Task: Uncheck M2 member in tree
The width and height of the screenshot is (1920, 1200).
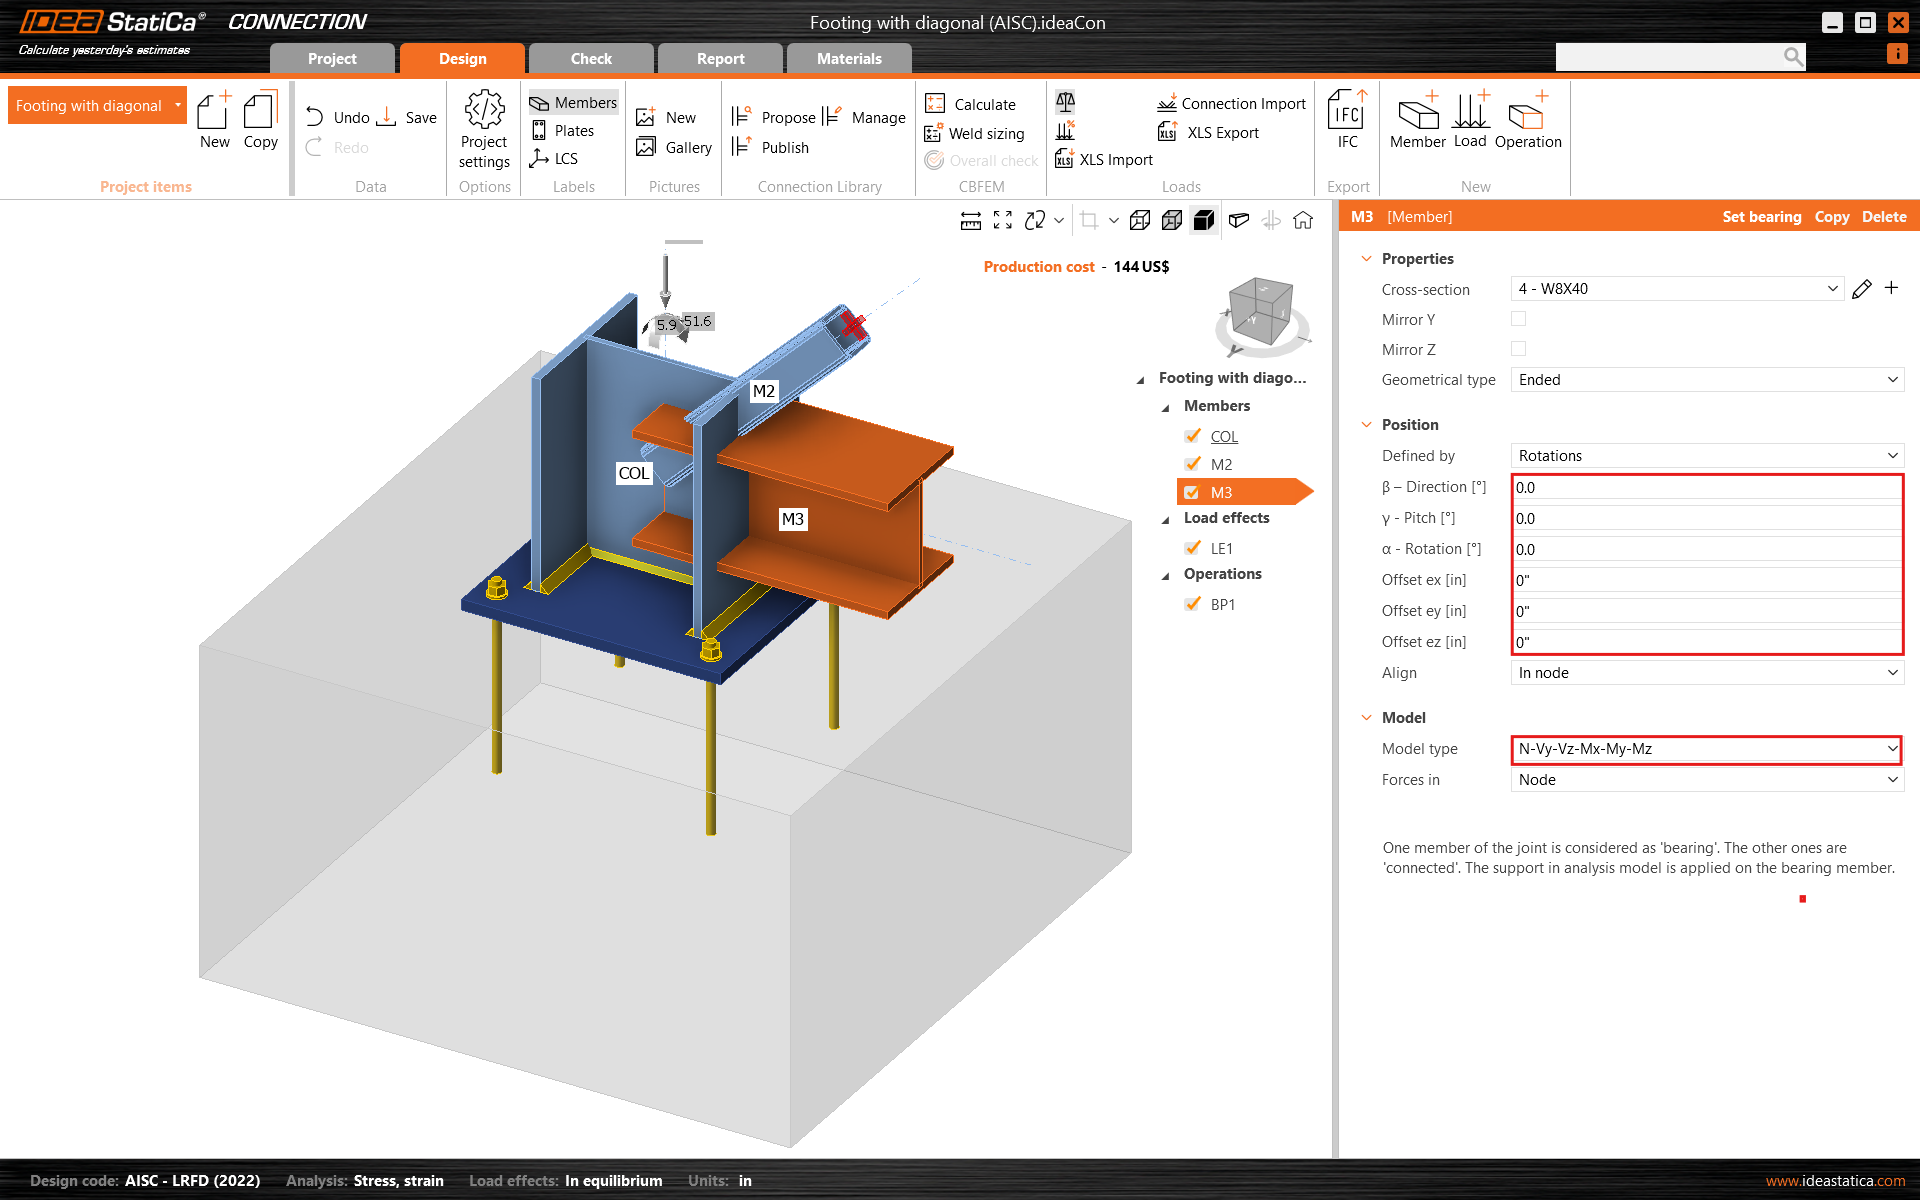Action: pos(1192,464)
